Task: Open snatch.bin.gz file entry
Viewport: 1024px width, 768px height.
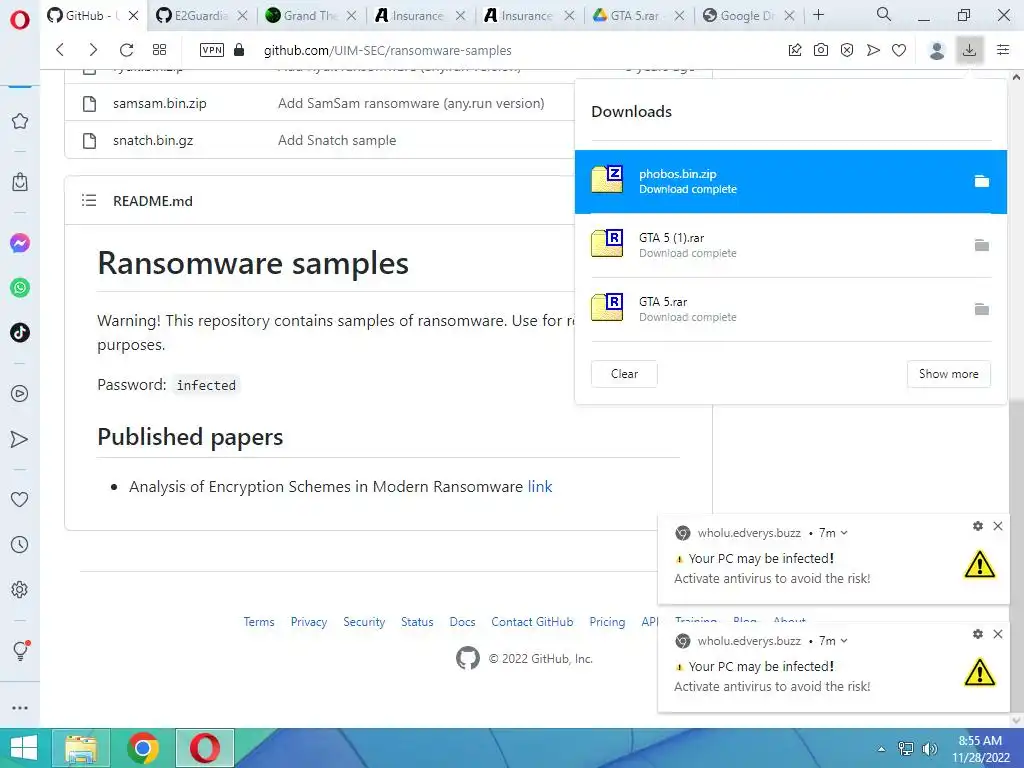Action: (153, 140)
